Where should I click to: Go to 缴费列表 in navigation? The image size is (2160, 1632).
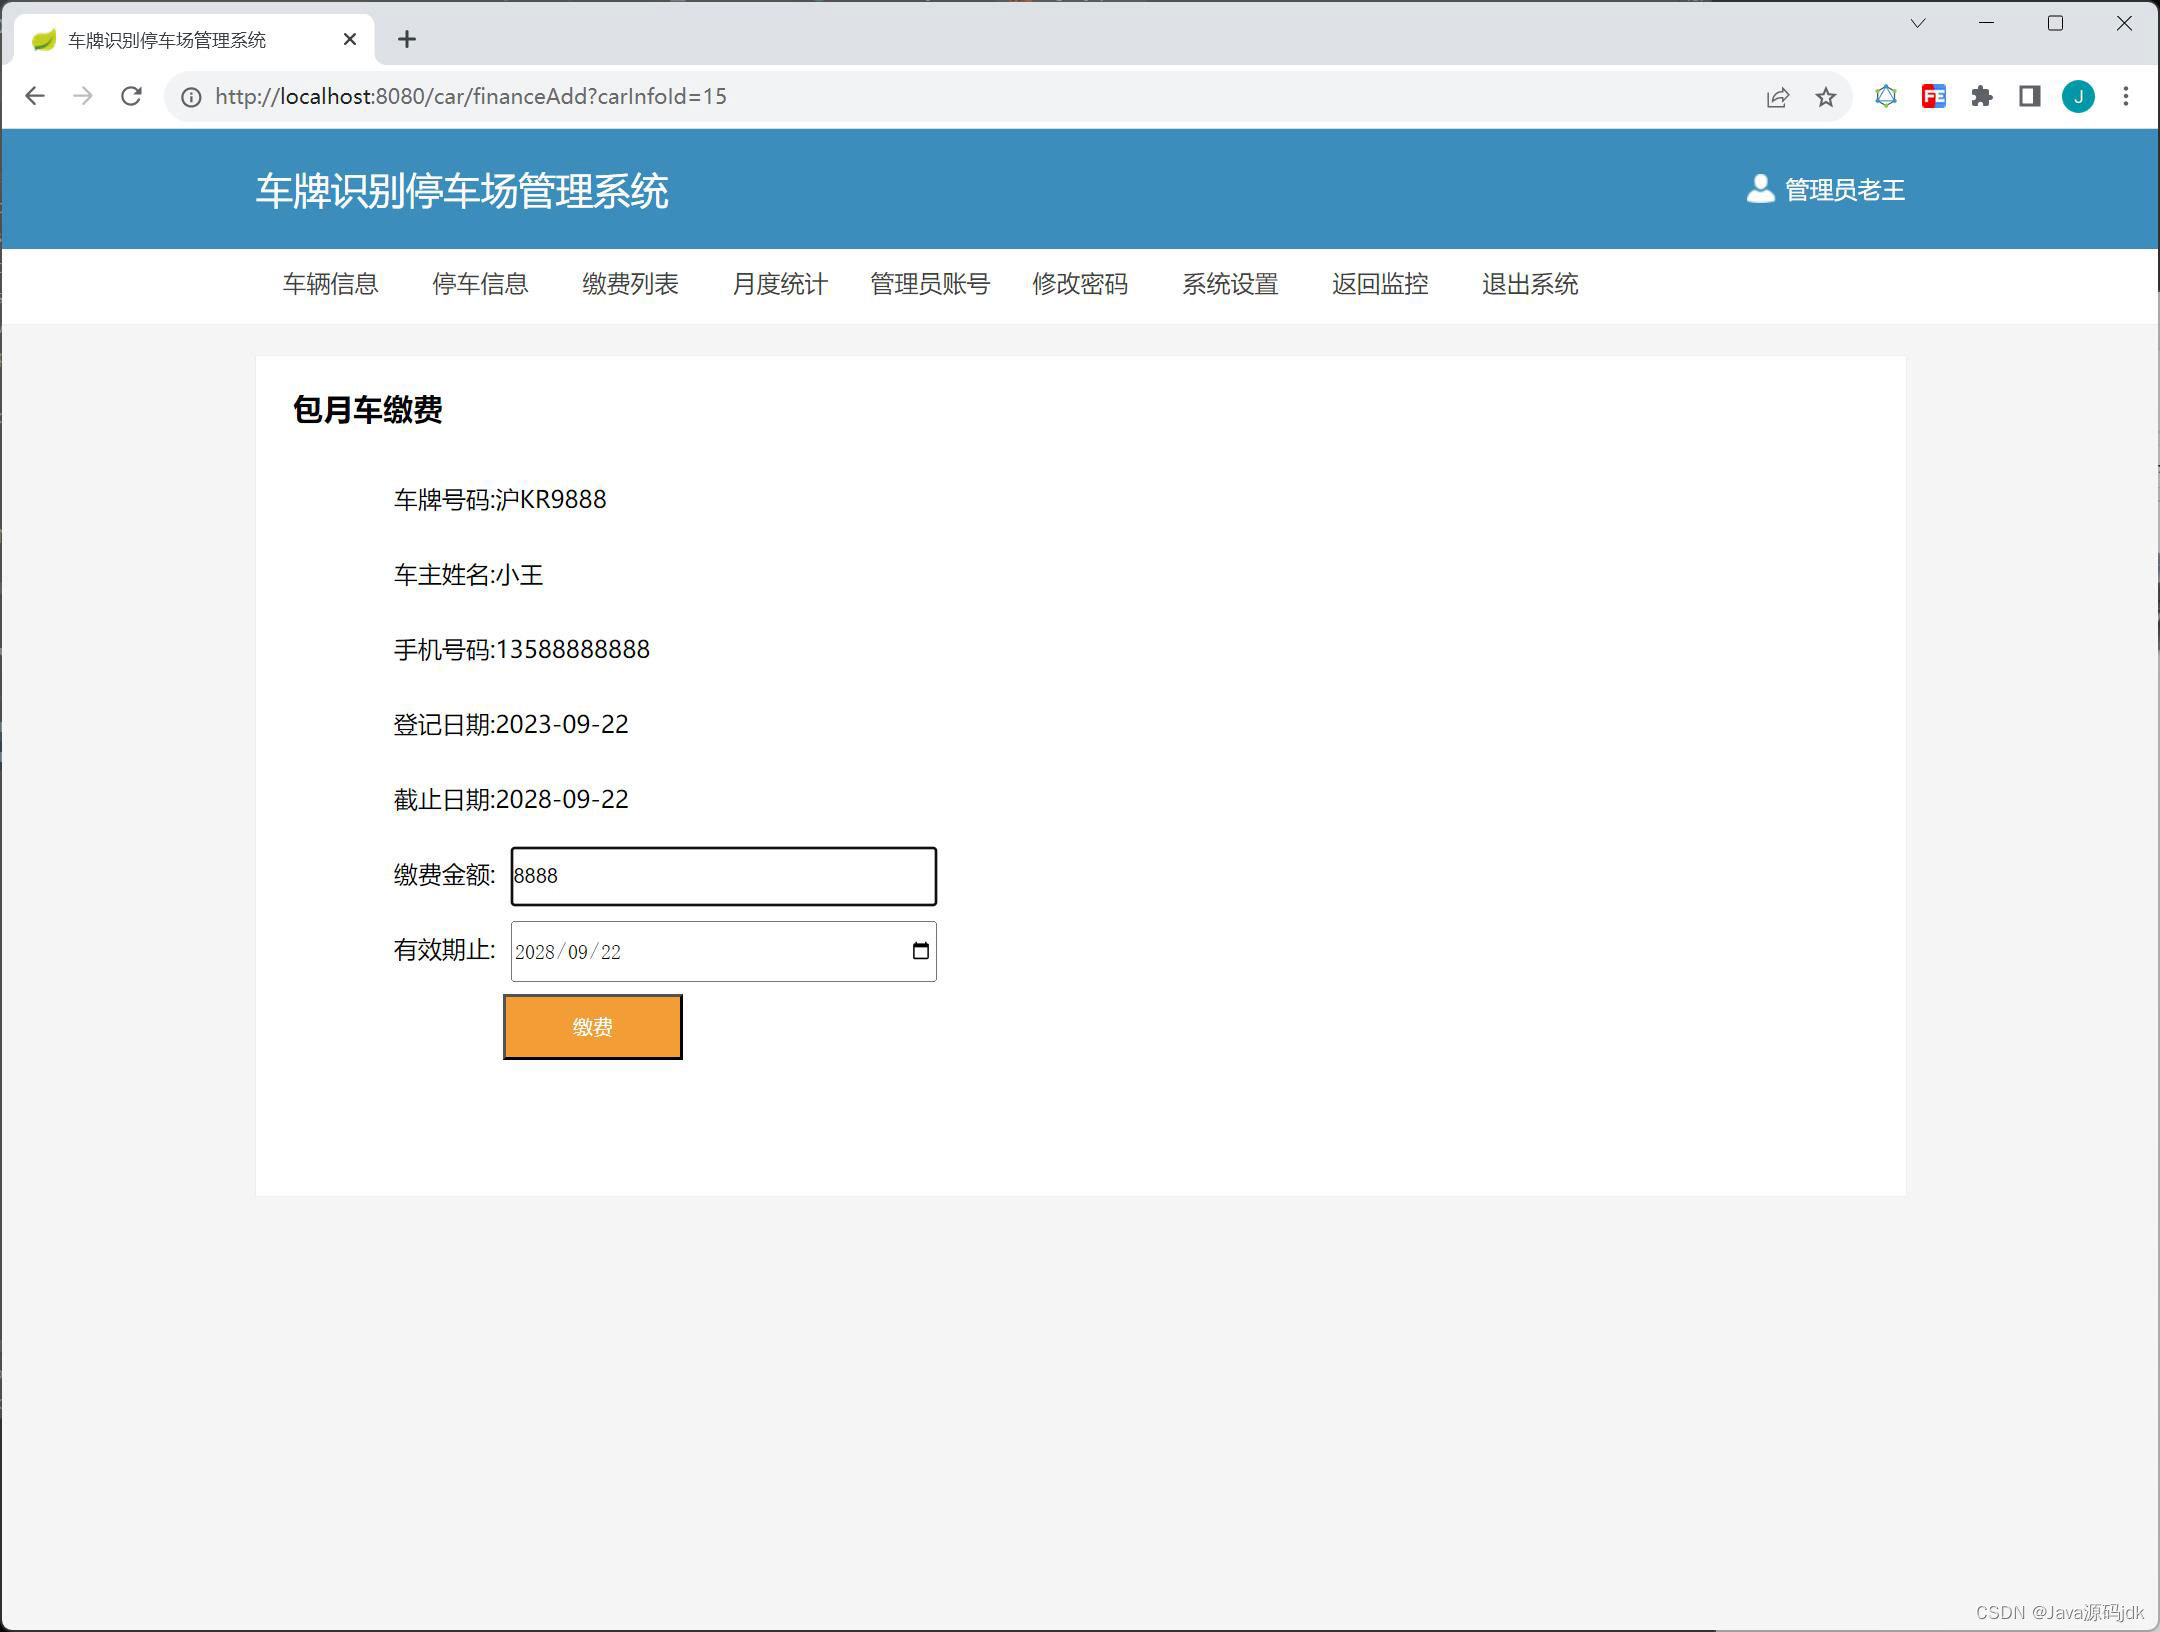(630, 284)
